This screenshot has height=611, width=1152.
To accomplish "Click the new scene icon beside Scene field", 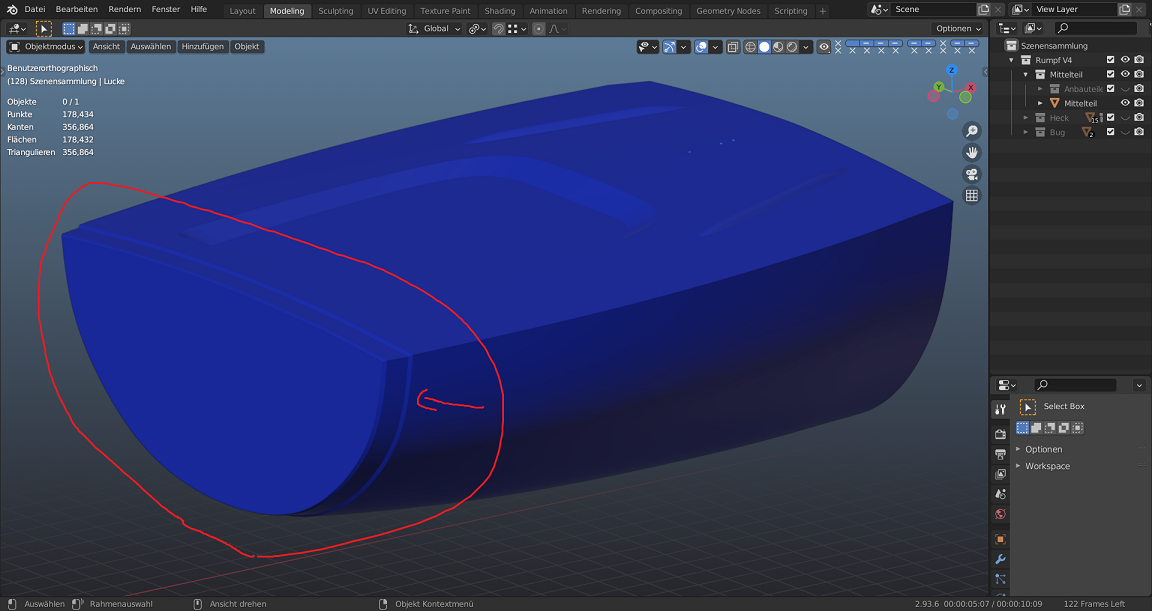I will pyautogui.click(x=984, y=10).
